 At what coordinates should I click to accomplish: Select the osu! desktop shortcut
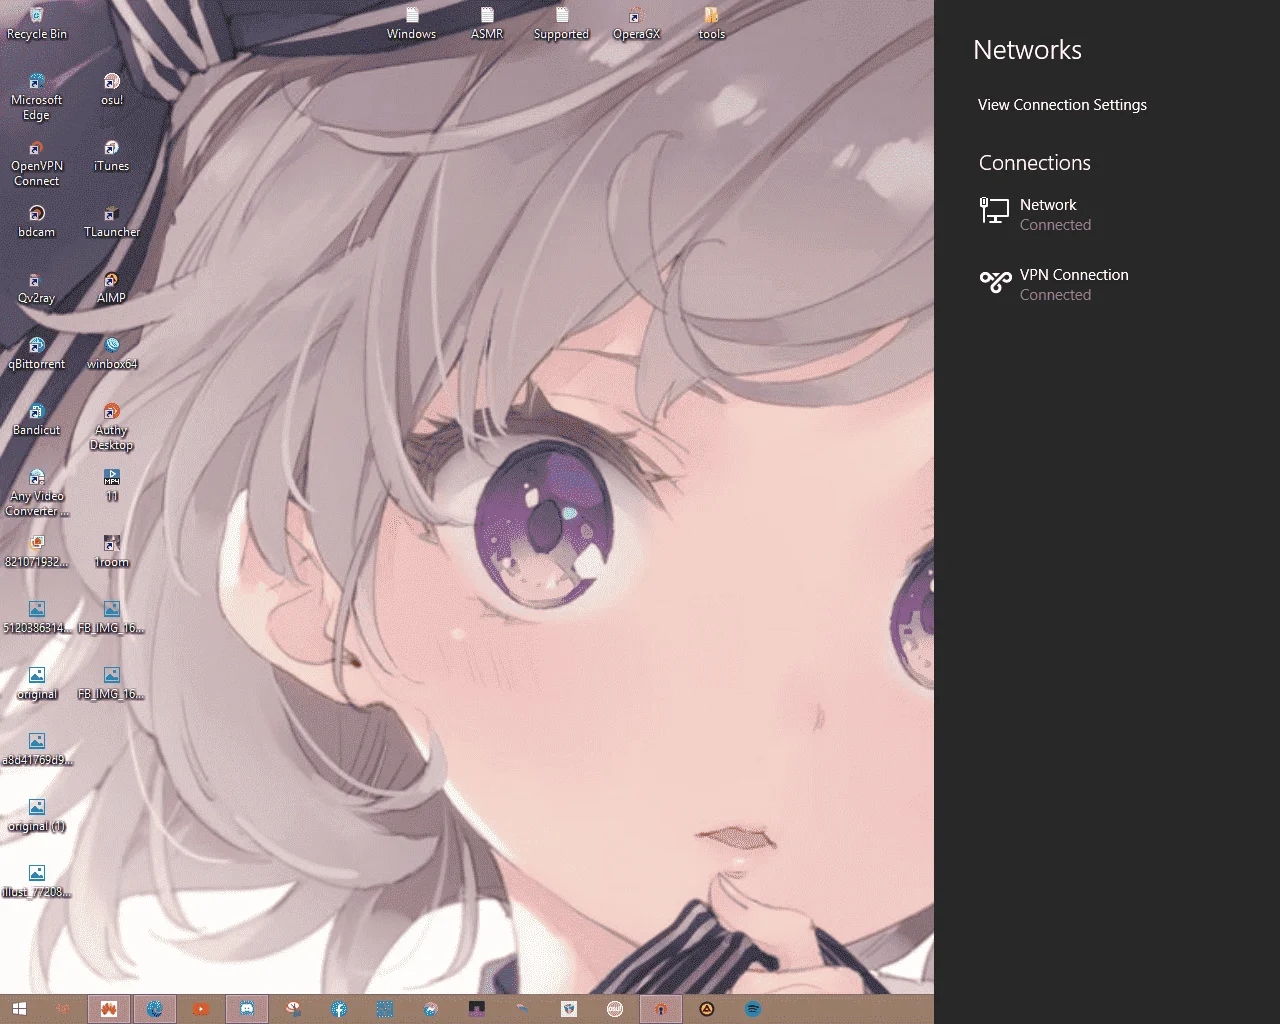coord(112,90)
